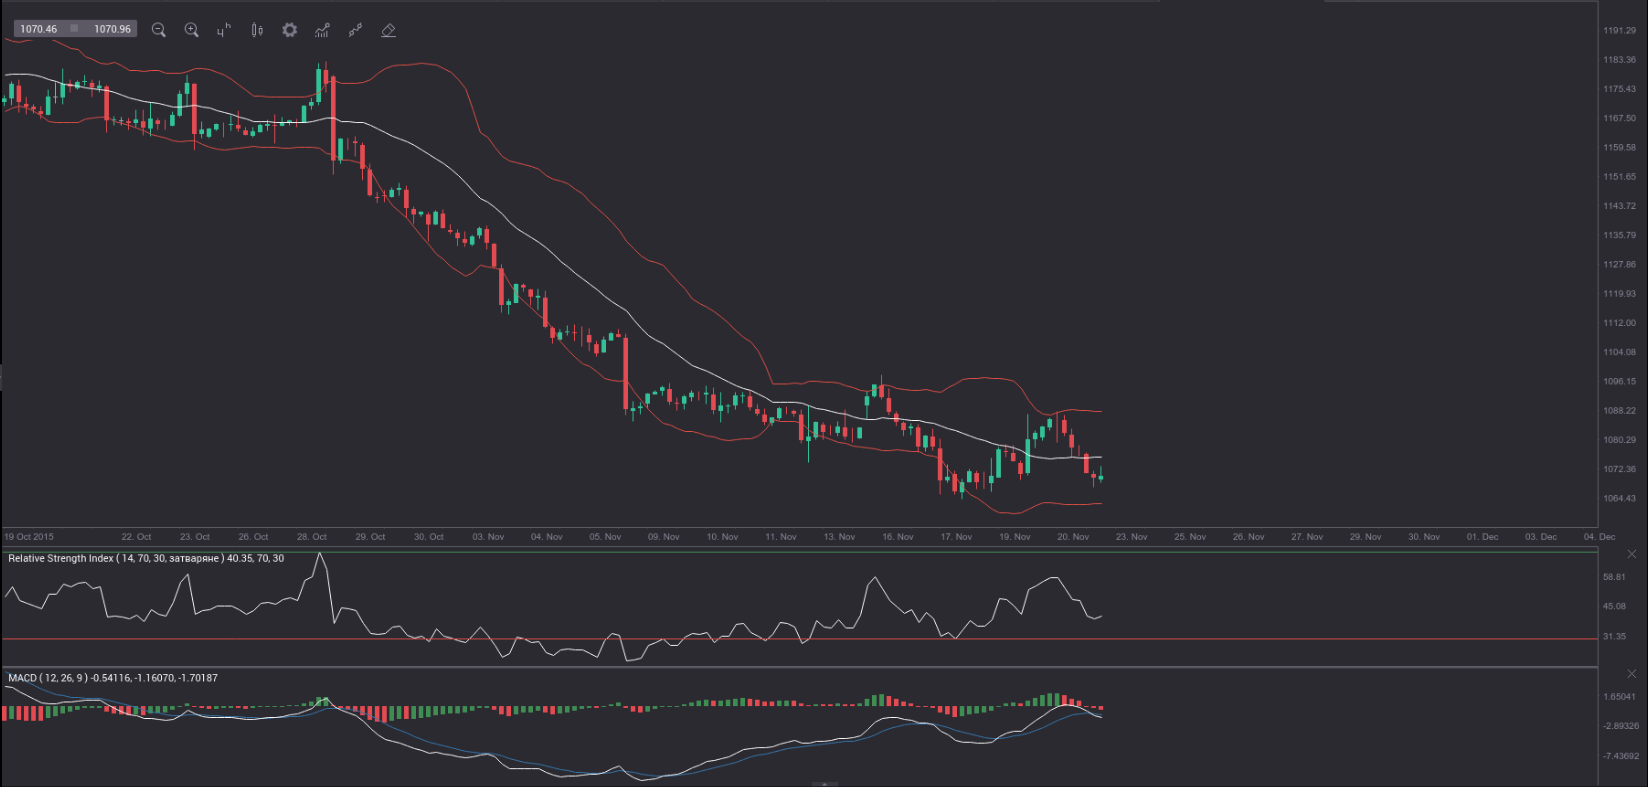The height and width of the screenshot is (787, 1648).
Task: Close the Relative Strength Index panel
Action: [x=1631, y=554]
